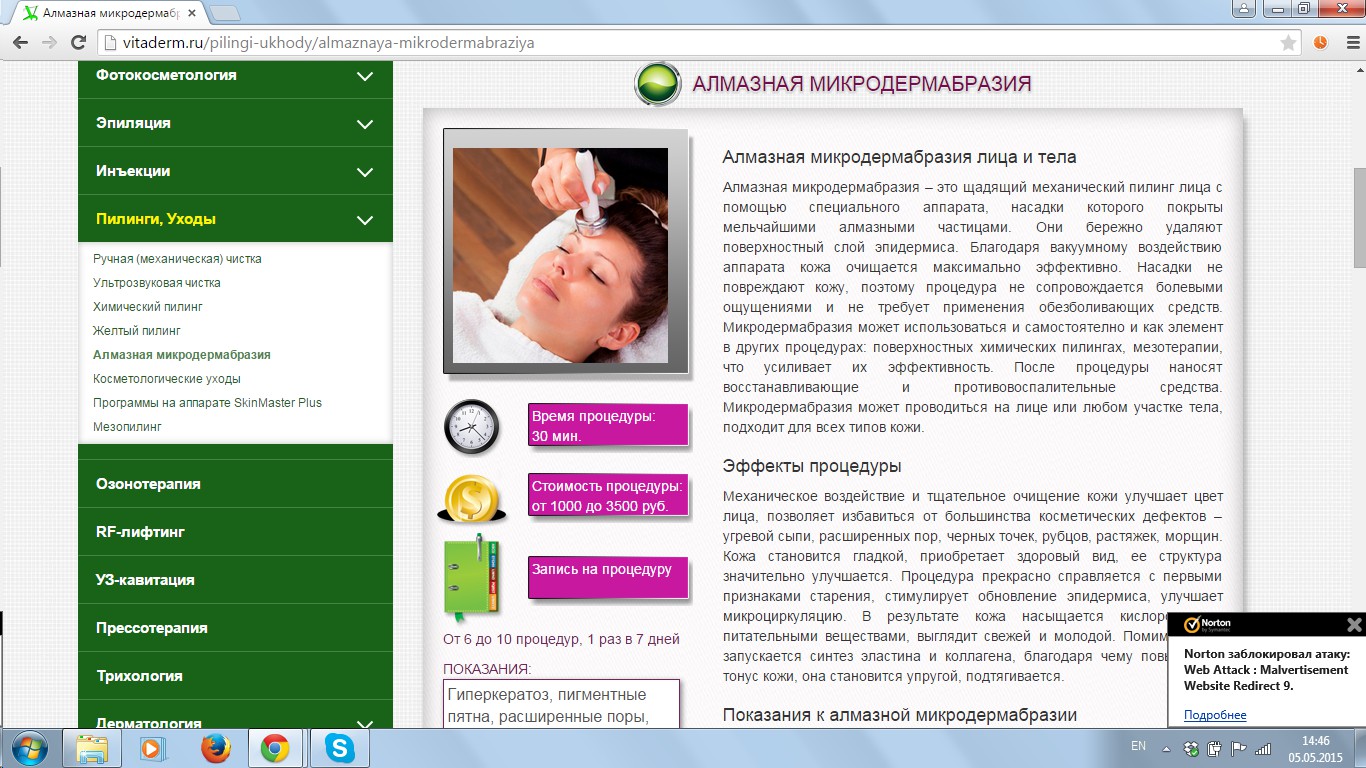Open the network signal tray icon
1366x768 pixels.
[x=1263, y=748]
